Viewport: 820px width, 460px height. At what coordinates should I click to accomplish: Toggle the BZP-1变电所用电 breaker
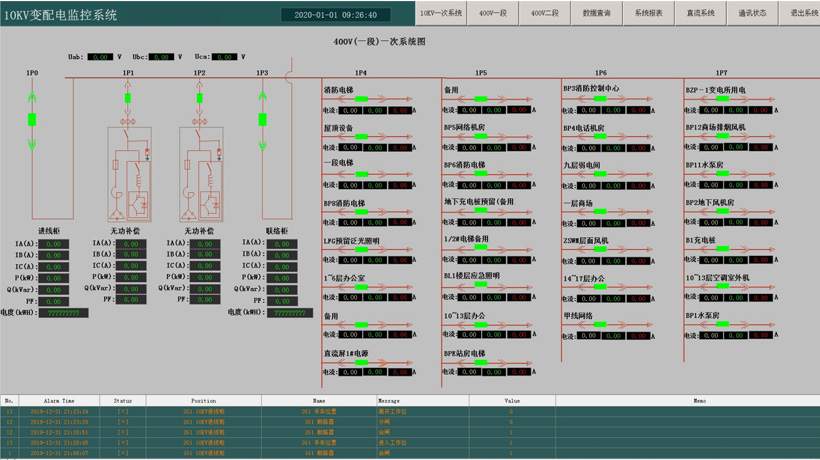(722, 99)
